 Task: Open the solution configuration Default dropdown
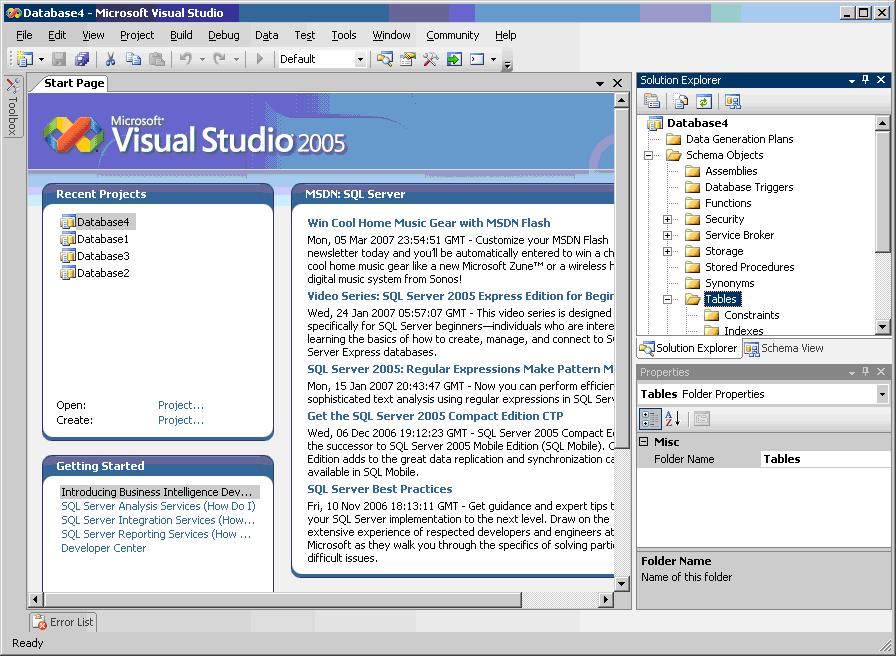tap(360, 59)
